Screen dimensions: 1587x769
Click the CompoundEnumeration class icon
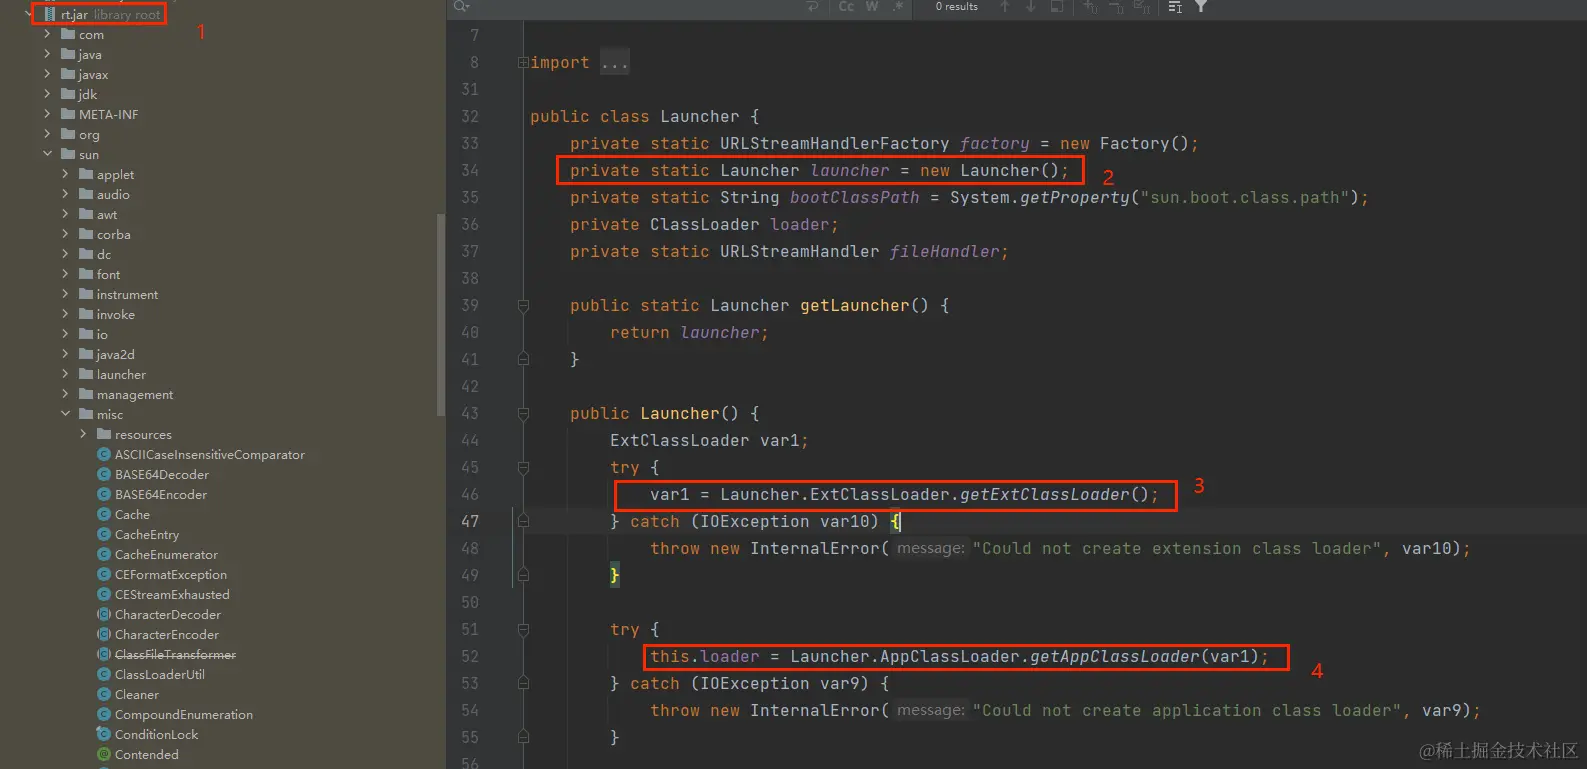pyautogui.click(x=104, y=714)
